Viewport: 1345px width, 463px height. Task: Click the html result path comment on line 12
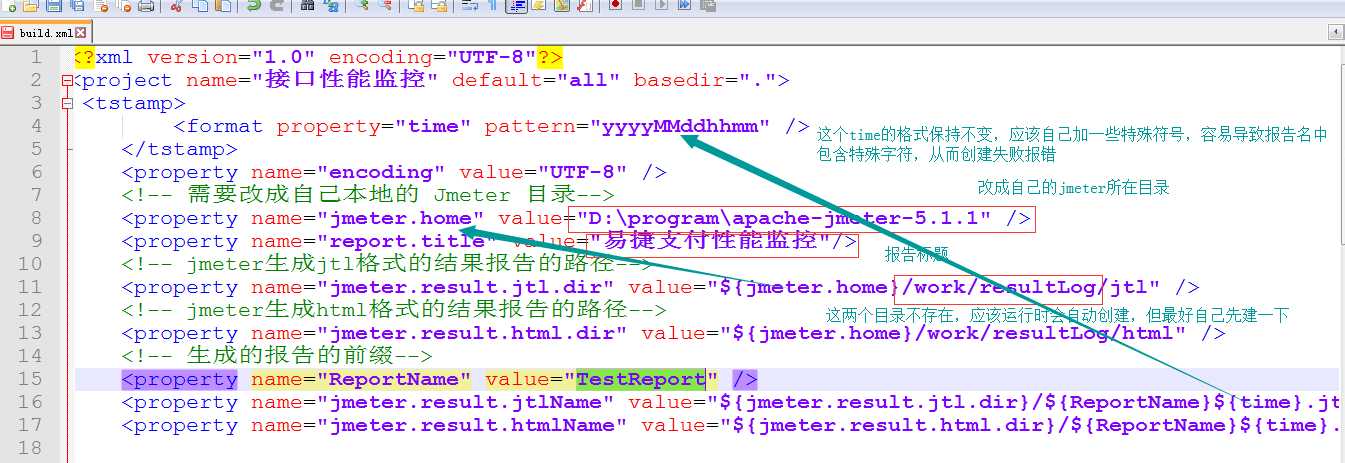click(x=394, y=310)
